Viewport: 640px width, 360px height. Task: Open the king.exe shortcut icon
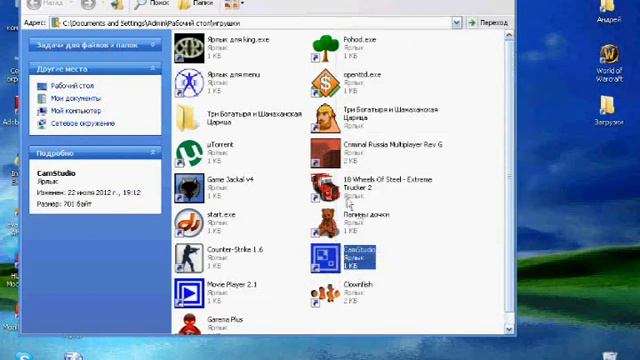point(189,48)
